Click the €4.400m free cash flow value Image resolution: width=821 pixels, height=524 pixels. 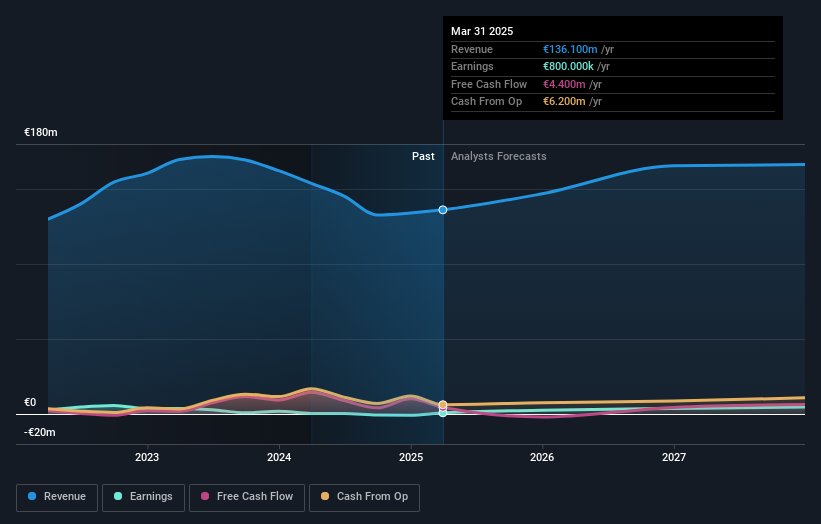[564, 84]
